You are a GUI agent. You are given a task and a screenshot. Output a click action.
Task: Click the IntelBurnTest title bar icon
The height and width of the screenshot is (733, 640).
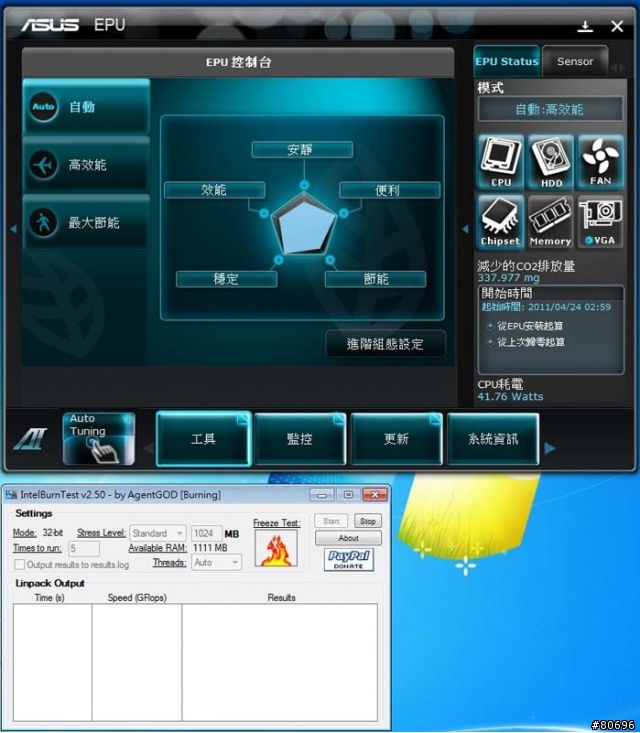(x=11, y=495)
